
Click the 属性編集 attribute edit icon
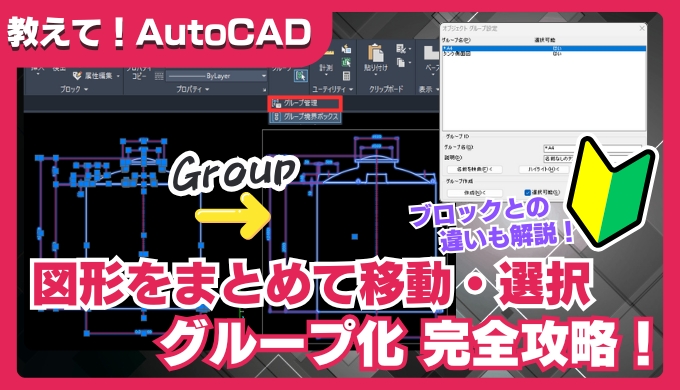(77, 75)
